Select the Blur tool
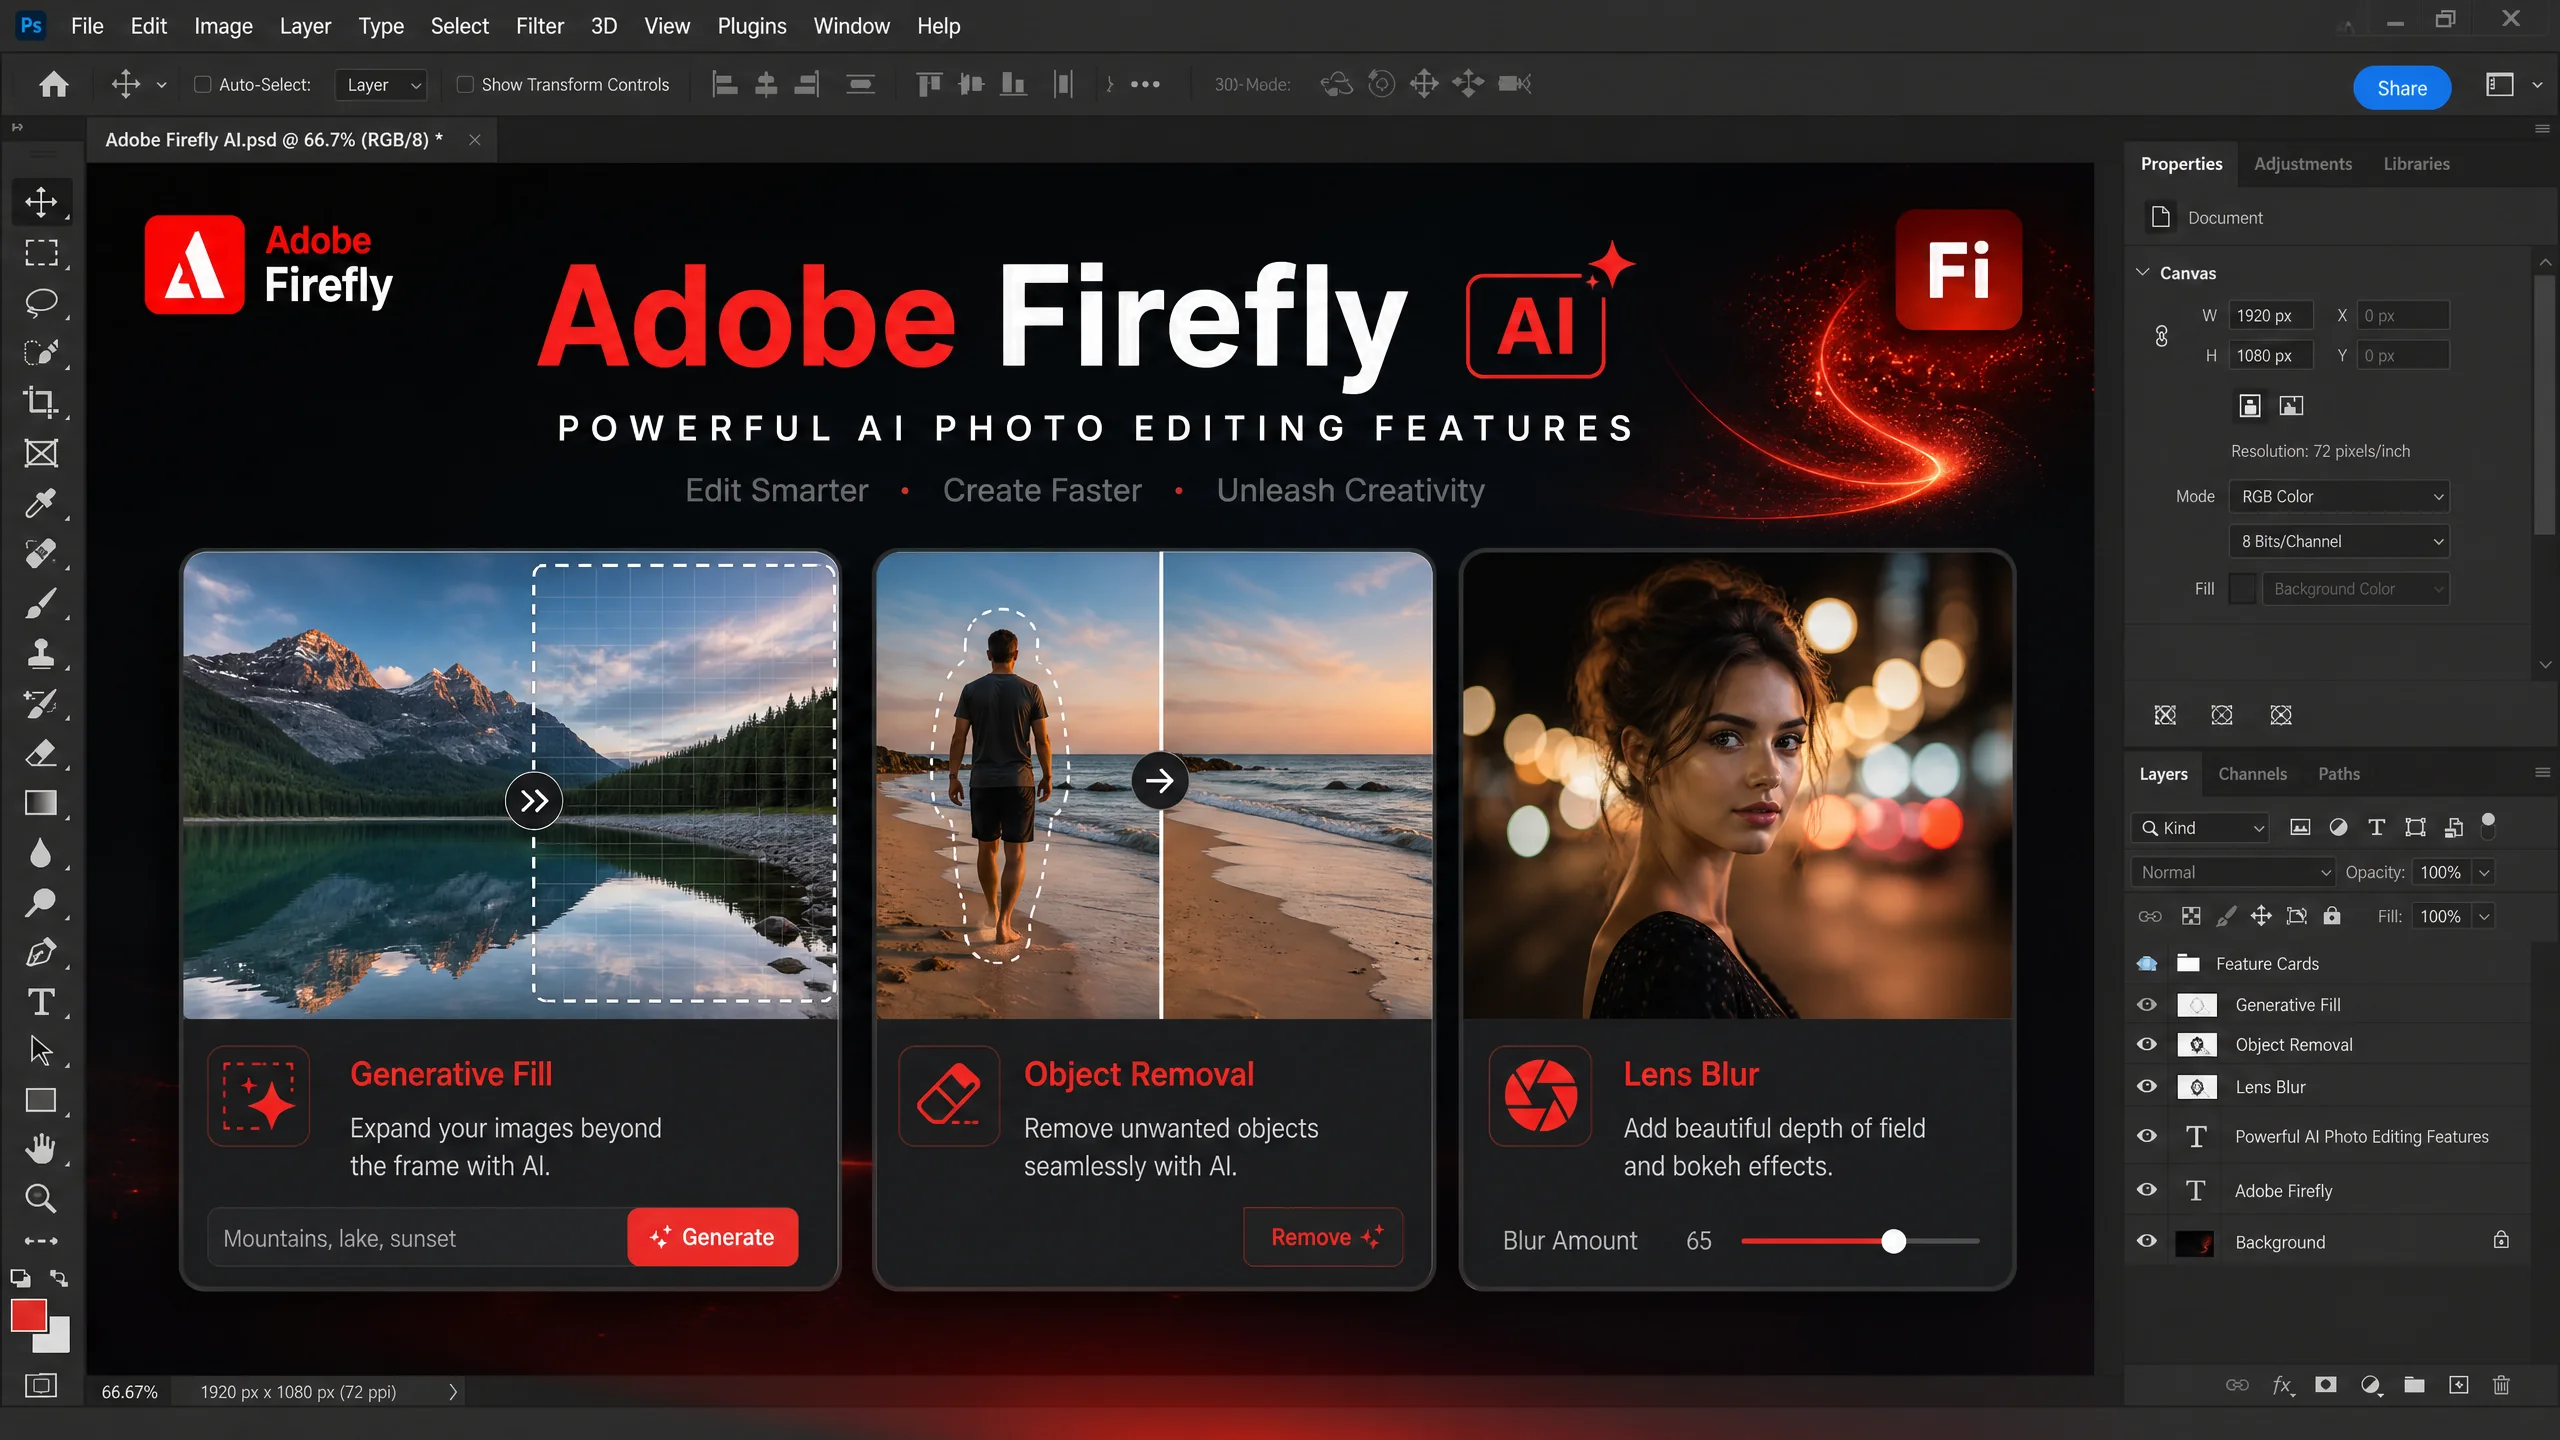The width and height of the screenshot is (2560, 1440). pyautogui.click(x=41, y=853)
